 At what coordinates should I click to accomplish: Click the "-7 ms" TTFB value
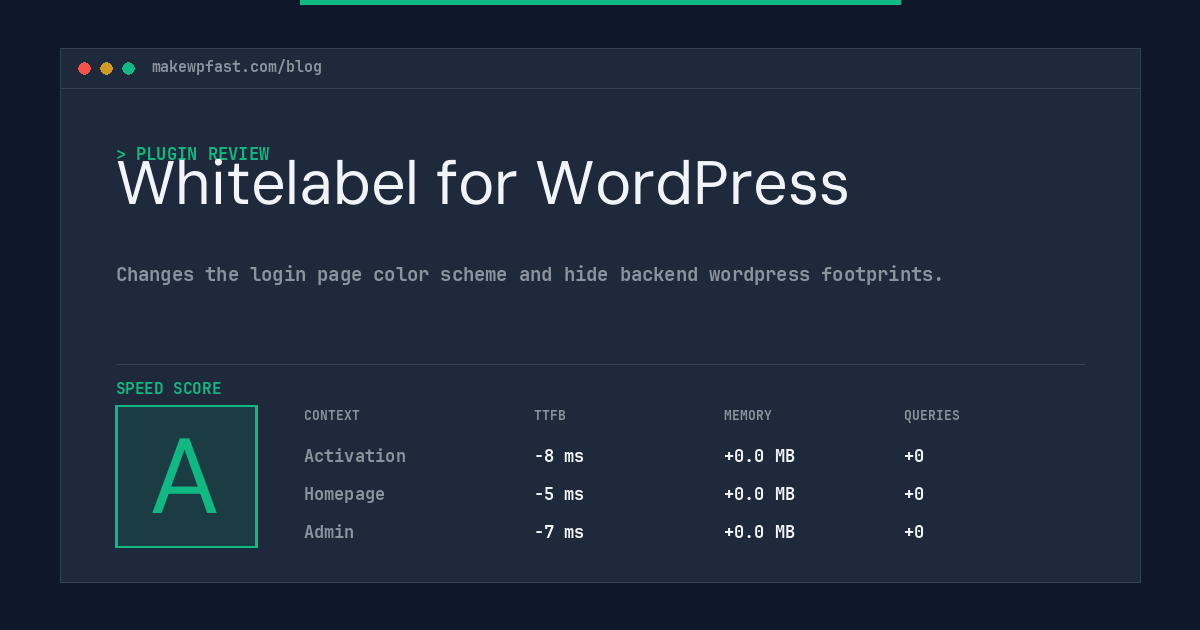click(559, 532)
